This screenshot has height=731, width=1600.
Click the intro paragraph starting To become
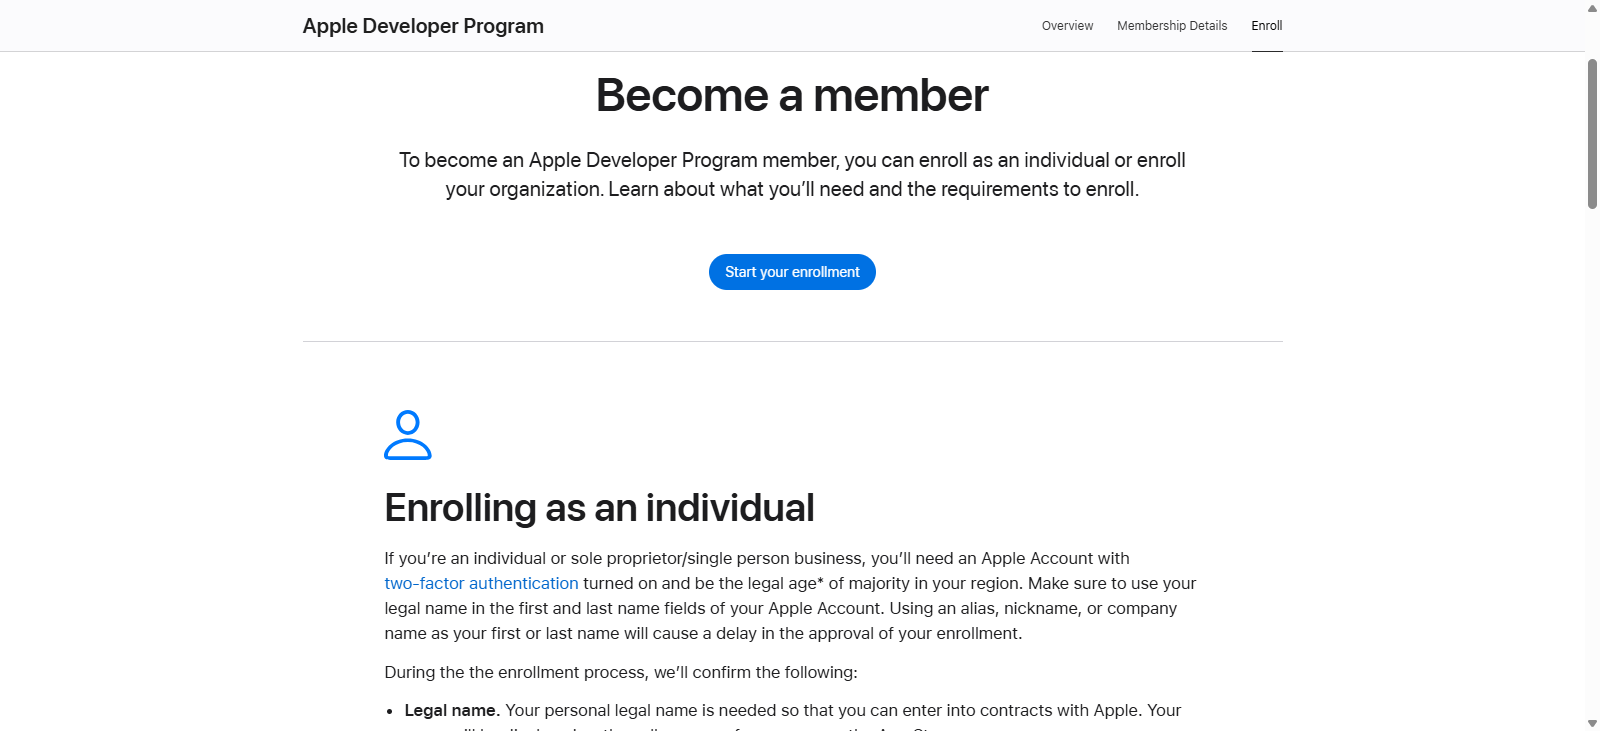click(x=792, y=174)
